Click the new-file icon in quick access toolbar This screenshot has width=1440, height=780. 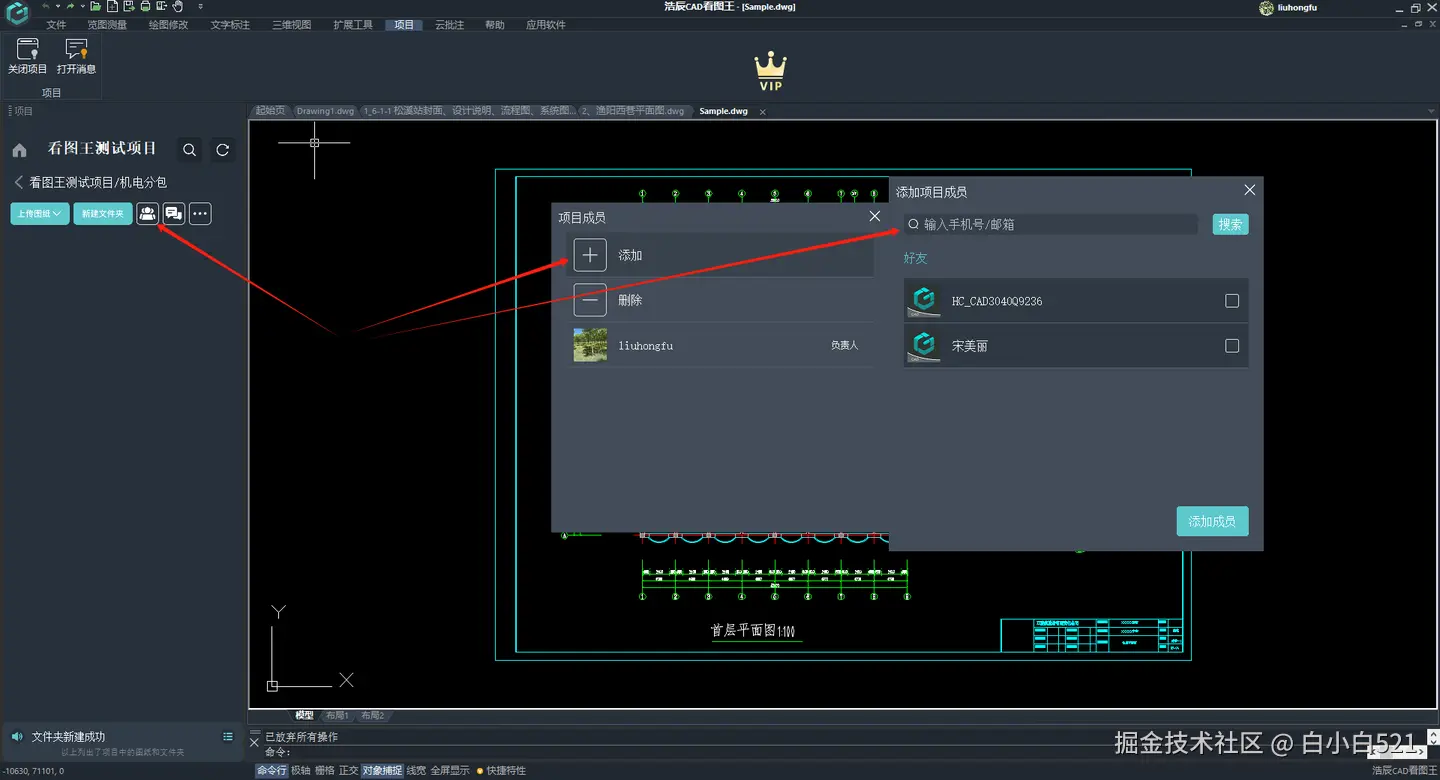point(112,6)
